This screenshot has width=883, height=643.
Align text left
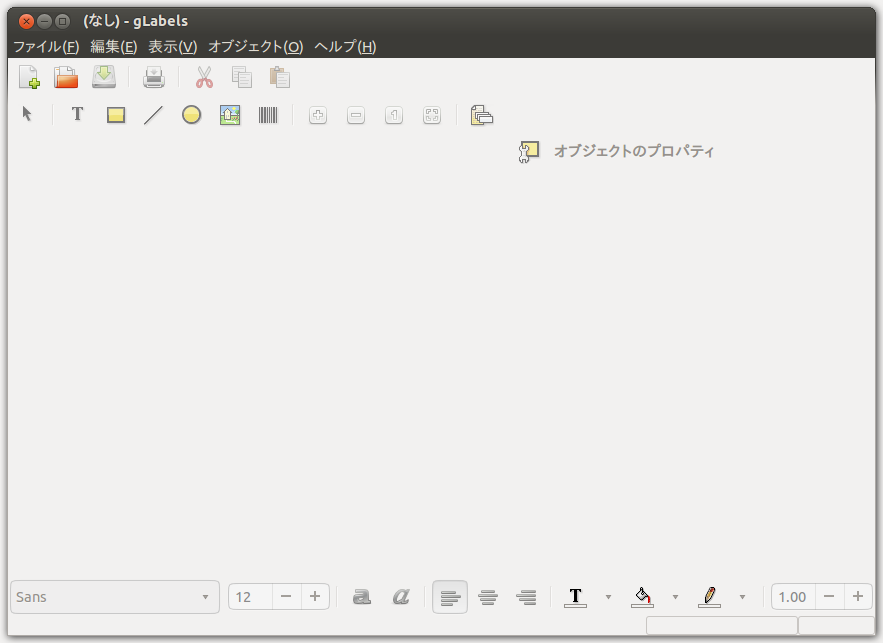point(450,597)
